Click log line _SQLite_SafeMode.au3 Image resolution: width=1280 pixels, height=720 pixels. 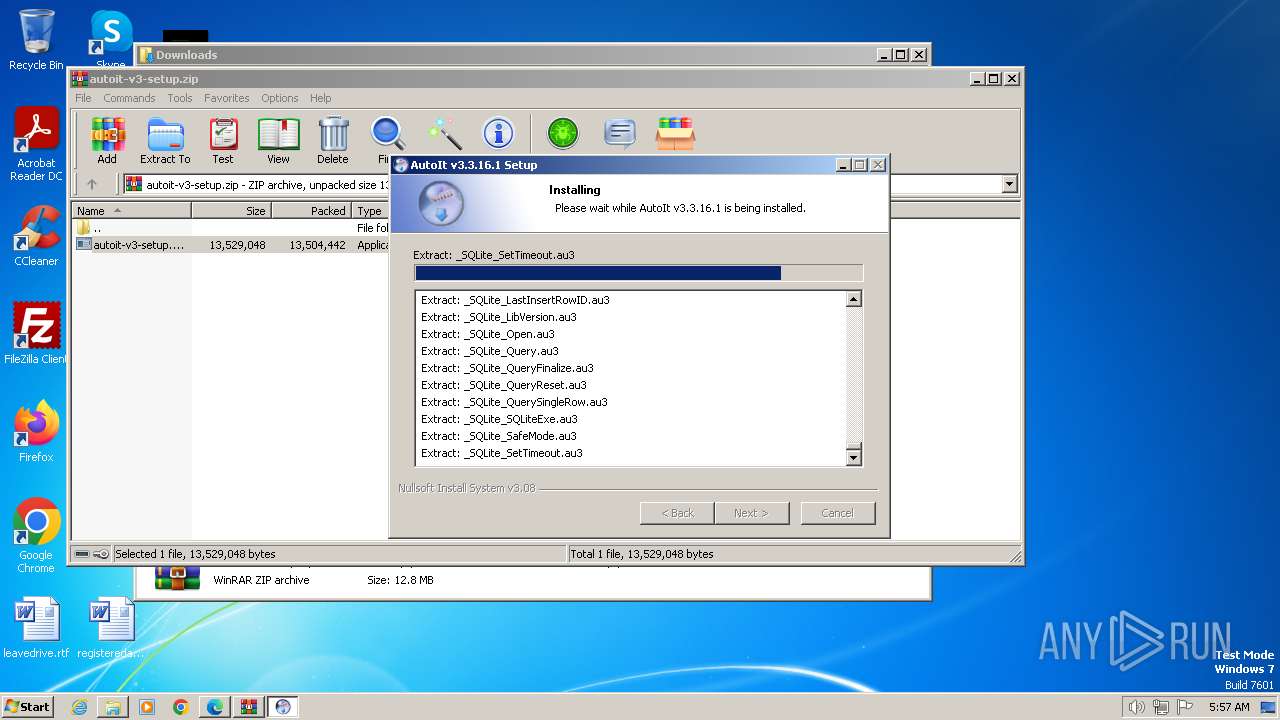[499, 436]
